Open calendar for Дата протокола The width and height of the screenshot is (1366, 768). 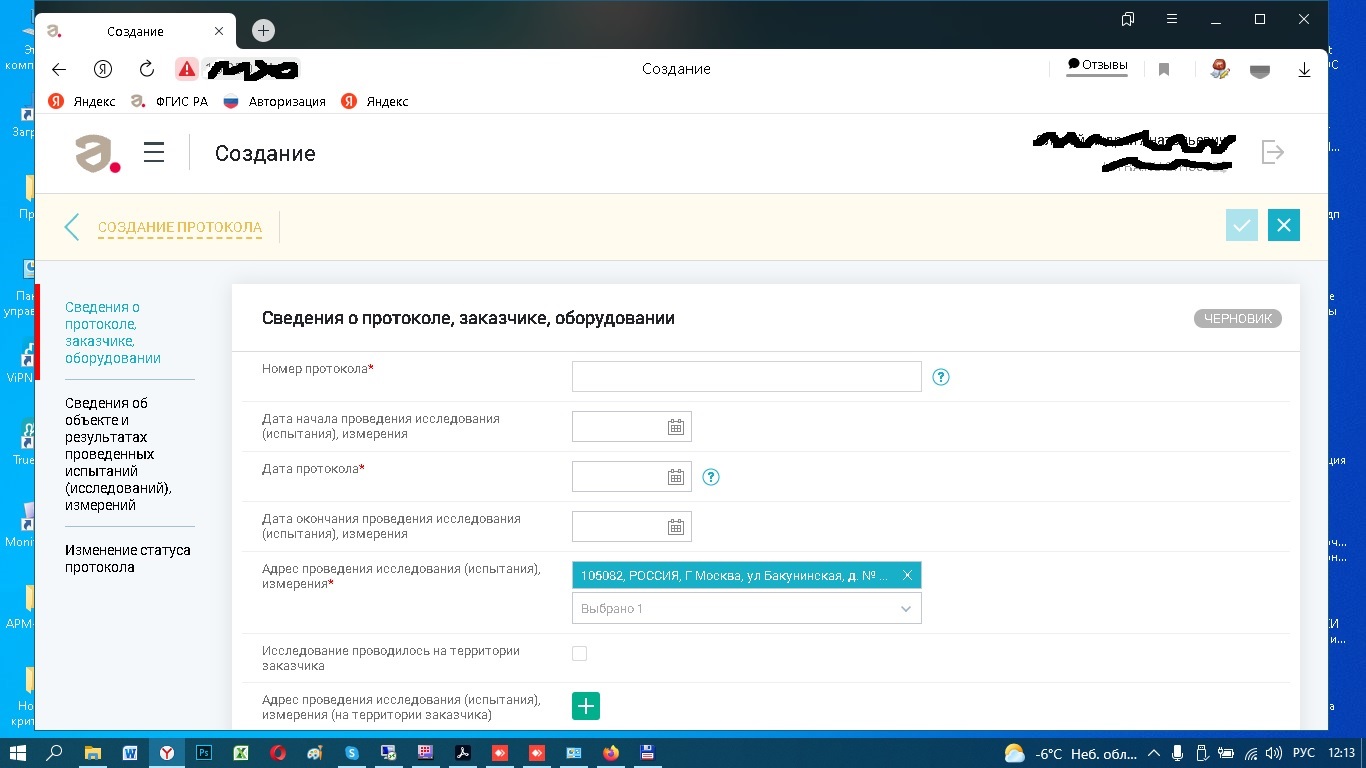click(676, 477)
